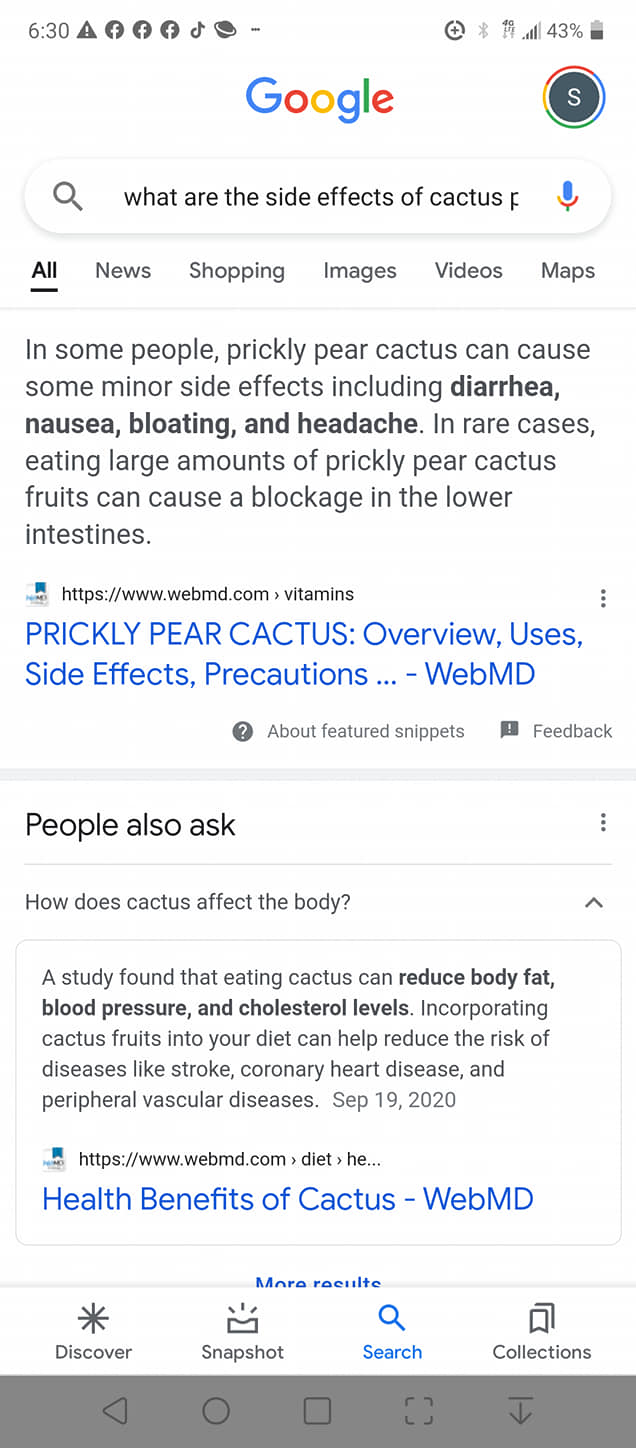The width and height of the screenshot is (636, 1448).
Task: Open the Discover asterisk icon
Action: point(93,1319)
